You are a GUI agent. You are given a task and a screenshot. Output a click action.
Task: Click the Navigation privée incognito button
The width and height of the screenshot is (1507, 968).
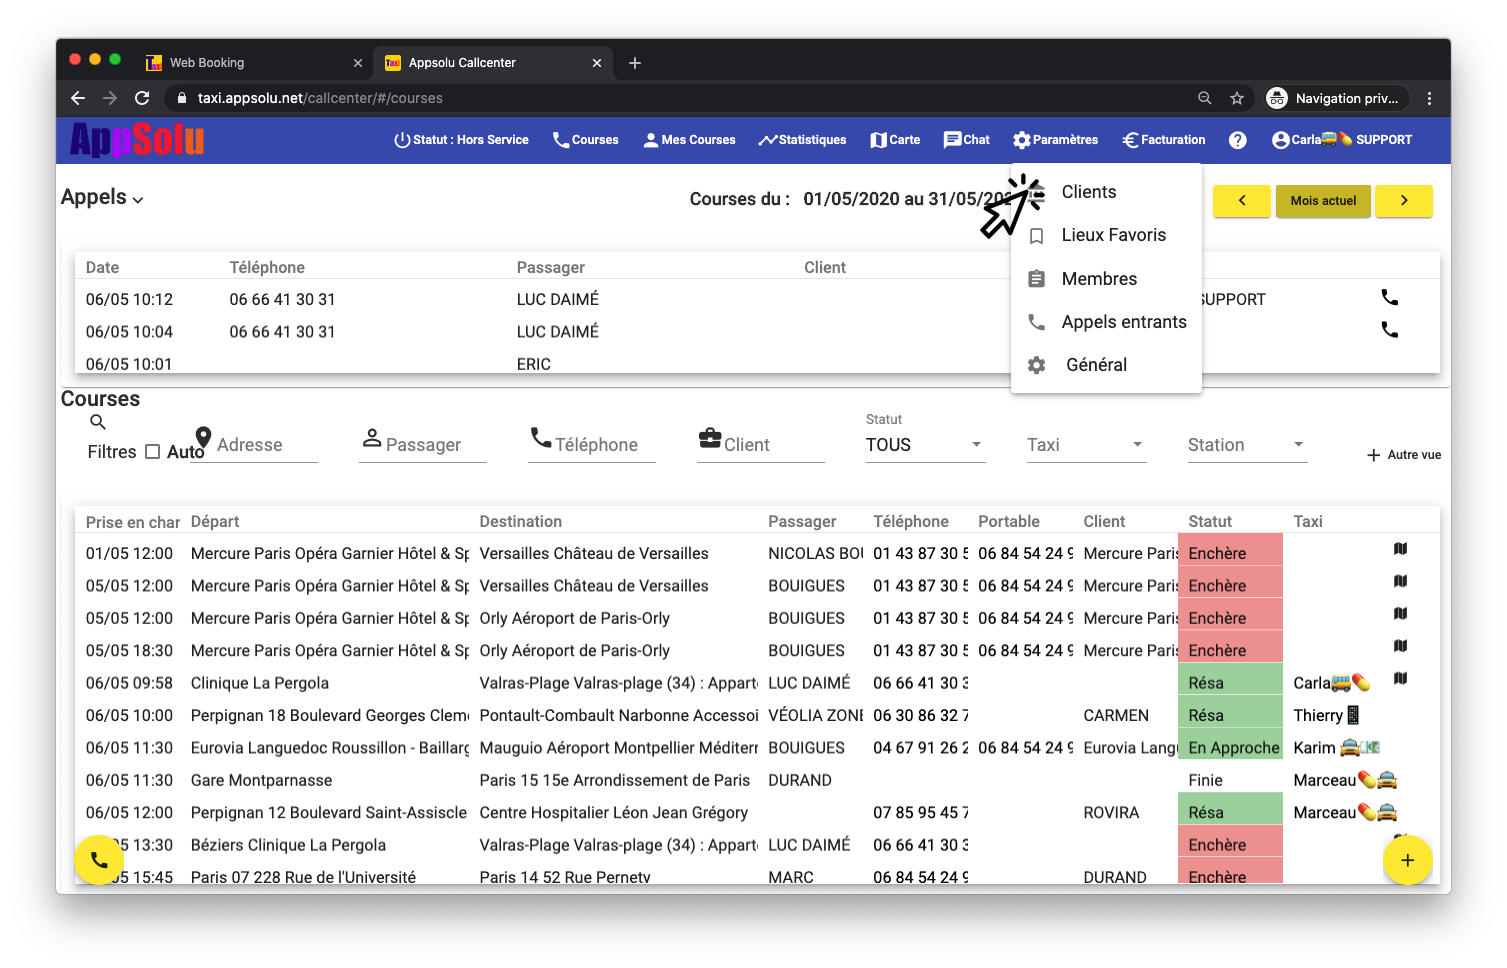1336,98
